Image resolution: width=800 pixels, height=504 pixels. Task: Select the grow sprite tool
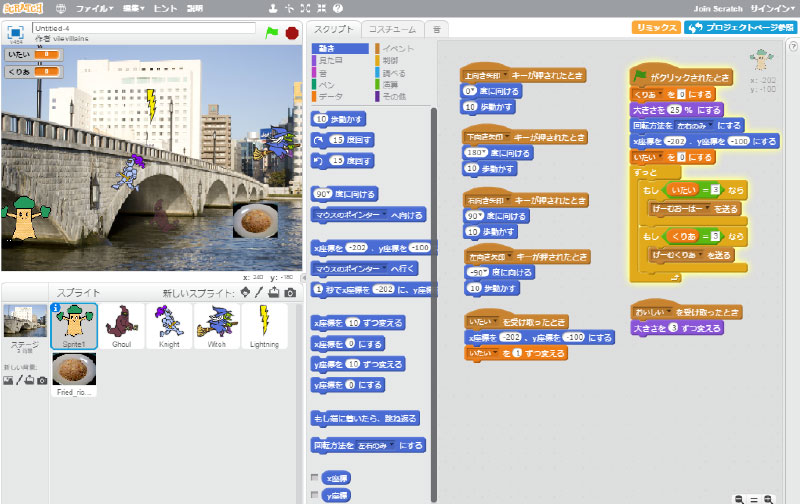[305, 8]
